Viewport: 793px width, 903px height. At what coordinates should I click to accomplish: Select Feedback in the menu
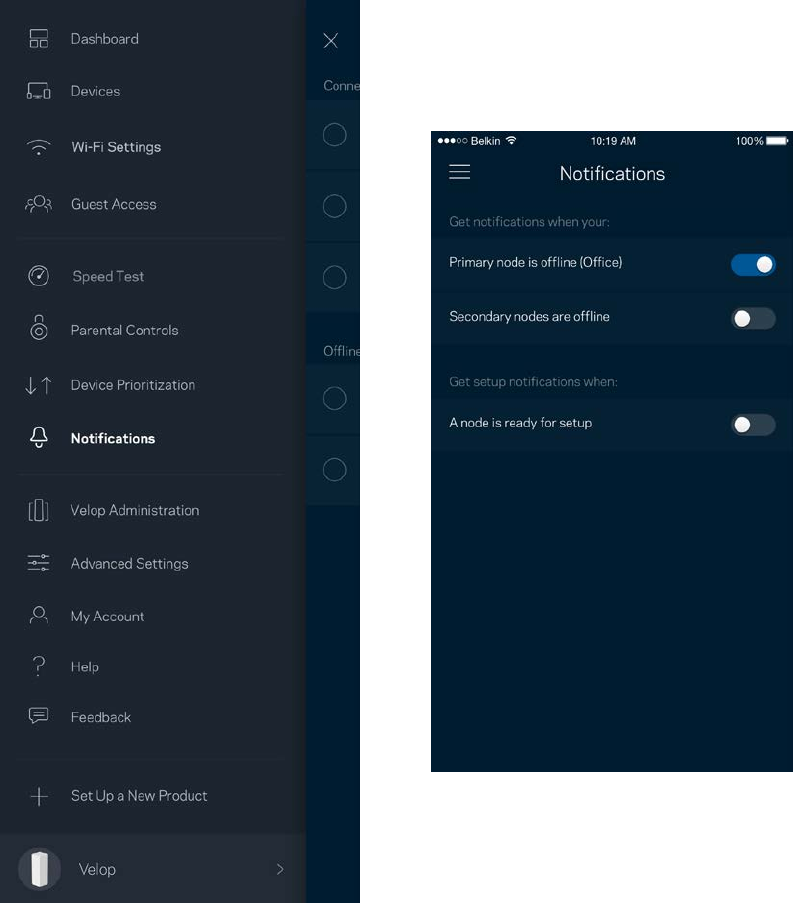(x=101, y=717)
